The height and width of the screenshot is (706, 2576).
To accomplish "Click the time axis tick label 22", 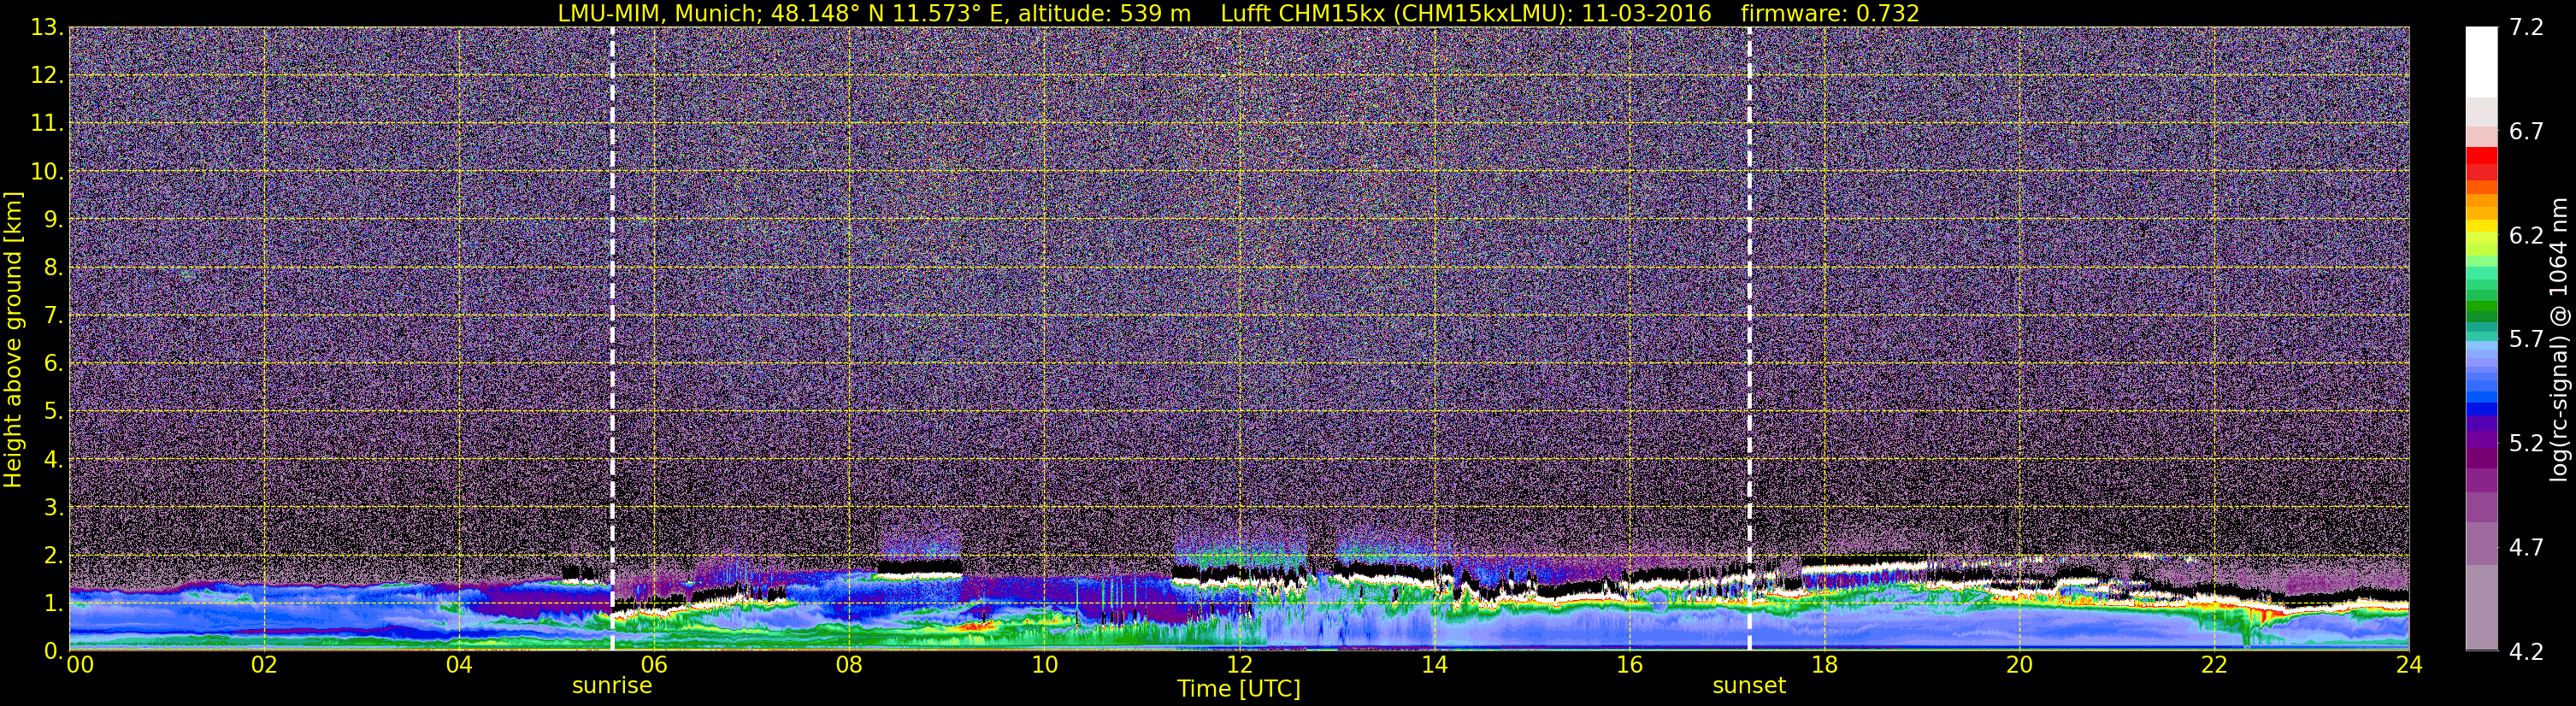I will tap(2214, 666).
